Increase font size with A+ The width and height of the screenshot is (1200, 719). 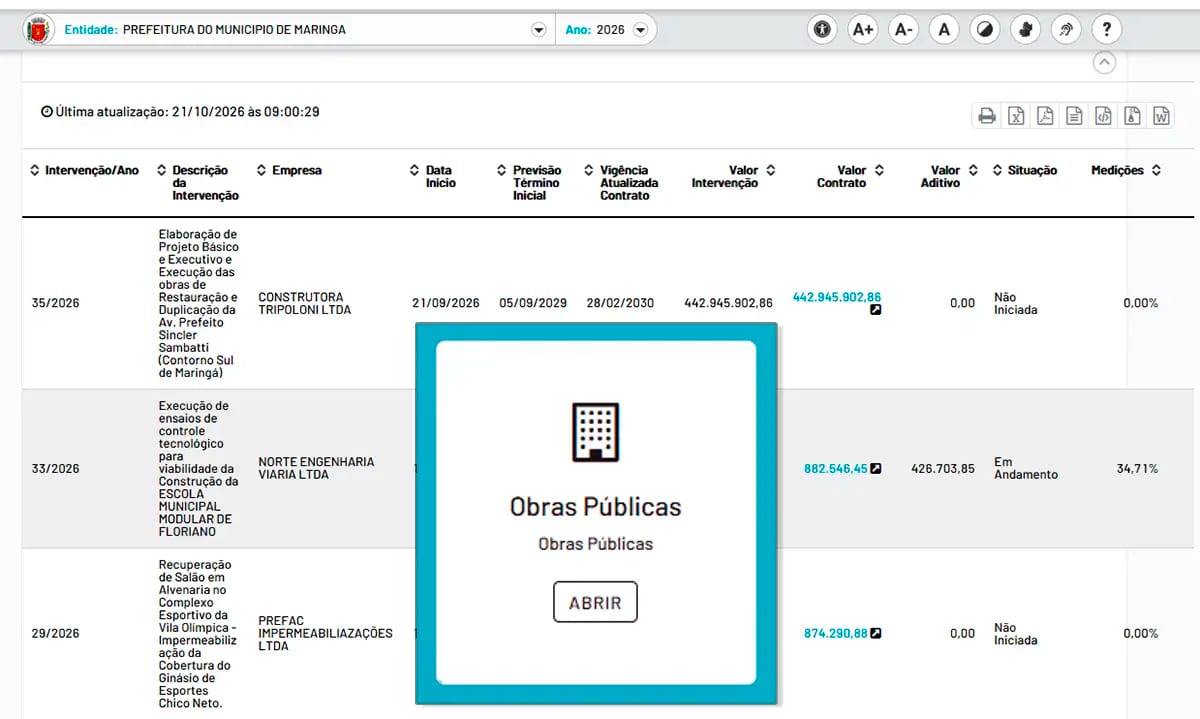pyautogui.click(x=863, y=29)
